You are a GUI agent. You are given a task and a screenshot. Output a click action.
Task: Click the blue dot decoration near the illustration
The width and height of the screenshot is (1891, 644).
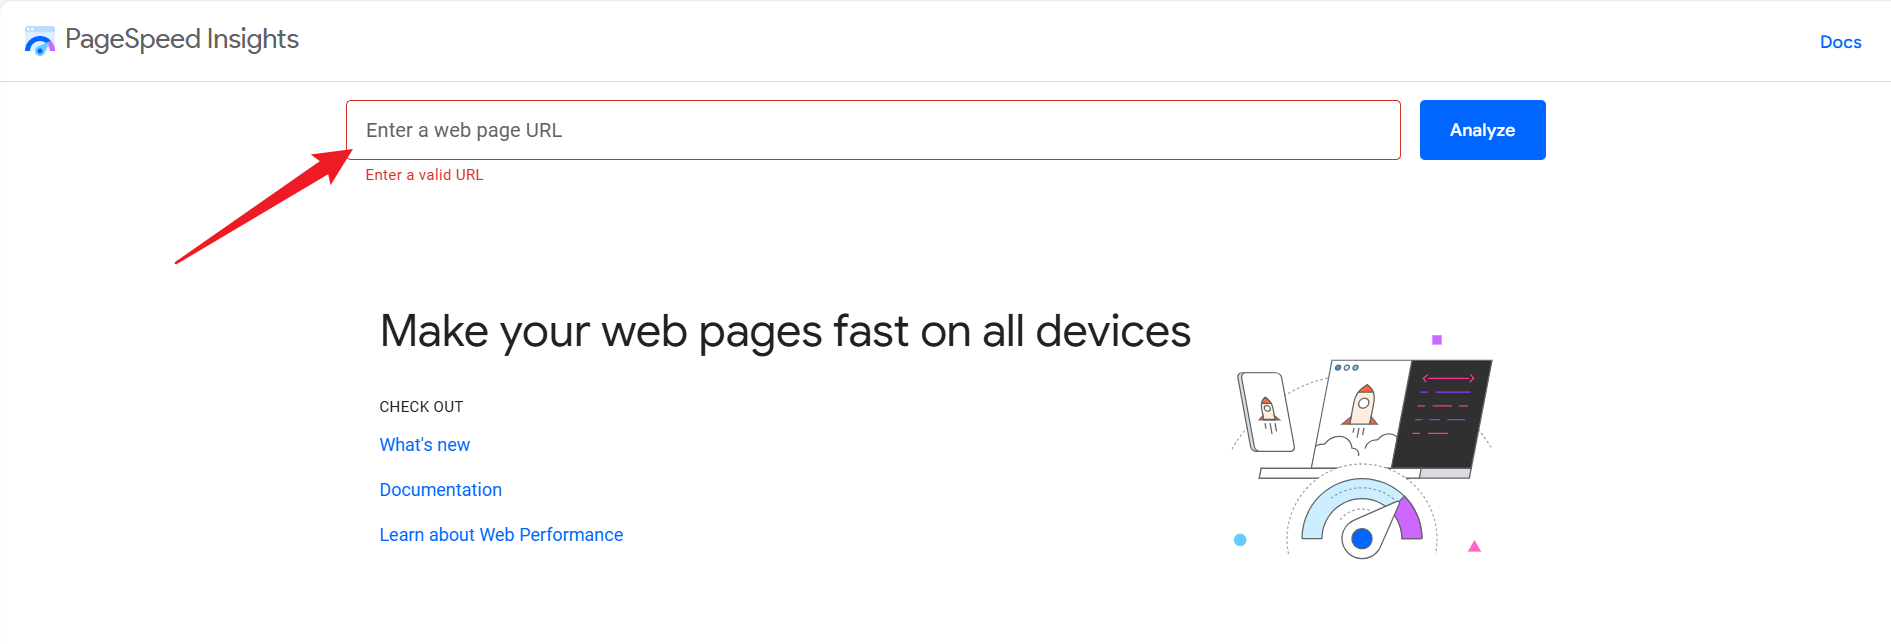pos(1240,539)
